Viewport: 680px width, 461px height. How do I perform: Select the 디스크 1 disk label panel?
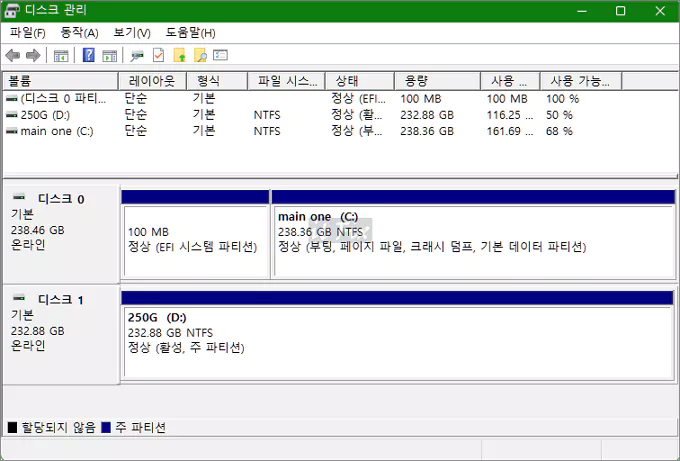(61, 335)
